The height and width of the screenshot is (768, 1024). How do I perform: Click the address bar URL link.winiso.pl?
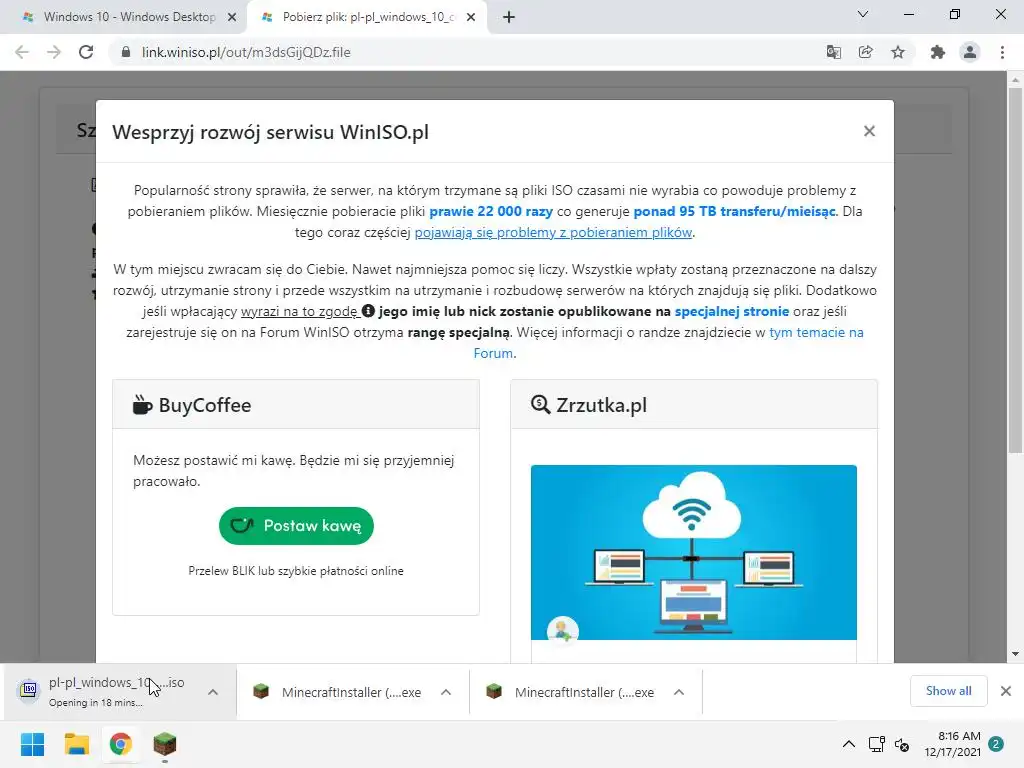click(x=246, y=52)
